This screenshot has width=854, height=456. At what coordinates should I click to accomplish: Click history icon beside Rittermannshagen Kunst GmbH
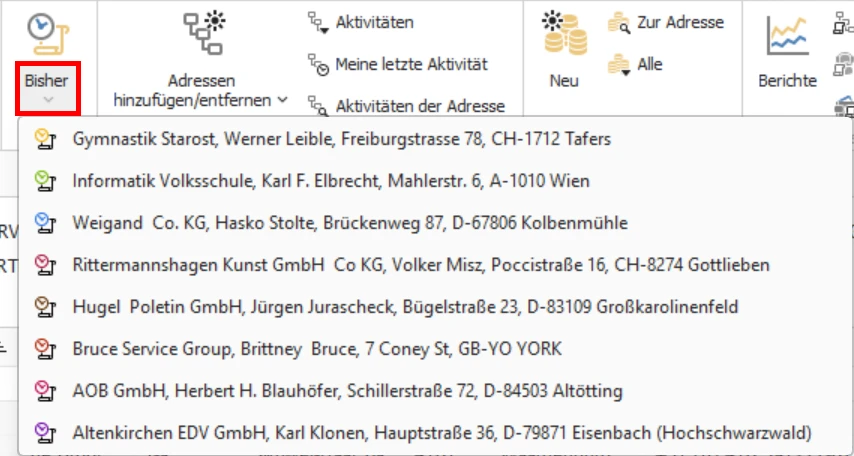(45, 265)
